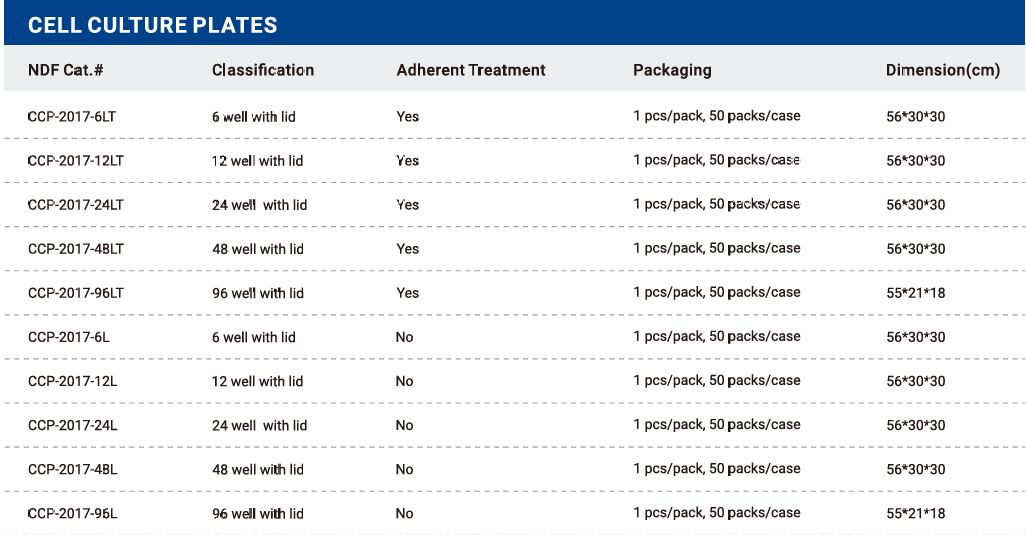Screen dimensions: 1026x535
Task: Click catalog number CCP-2017-96LT
Action: [76, 293]
